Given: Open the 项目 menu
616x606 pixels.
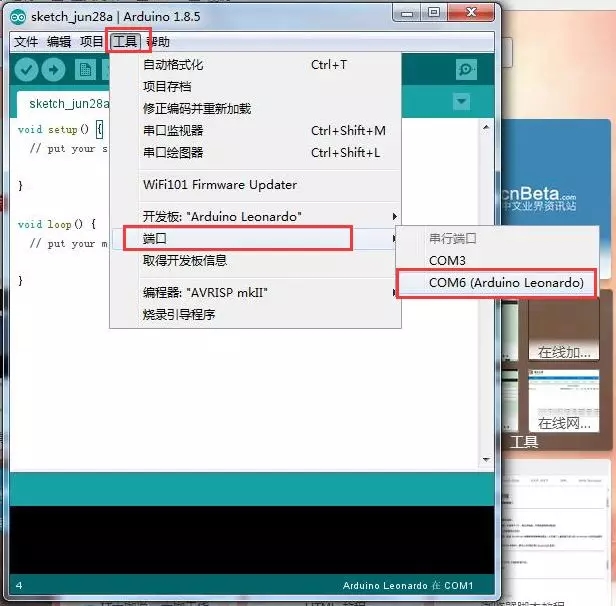Looking at the screenshot, I should click(92, 42).
